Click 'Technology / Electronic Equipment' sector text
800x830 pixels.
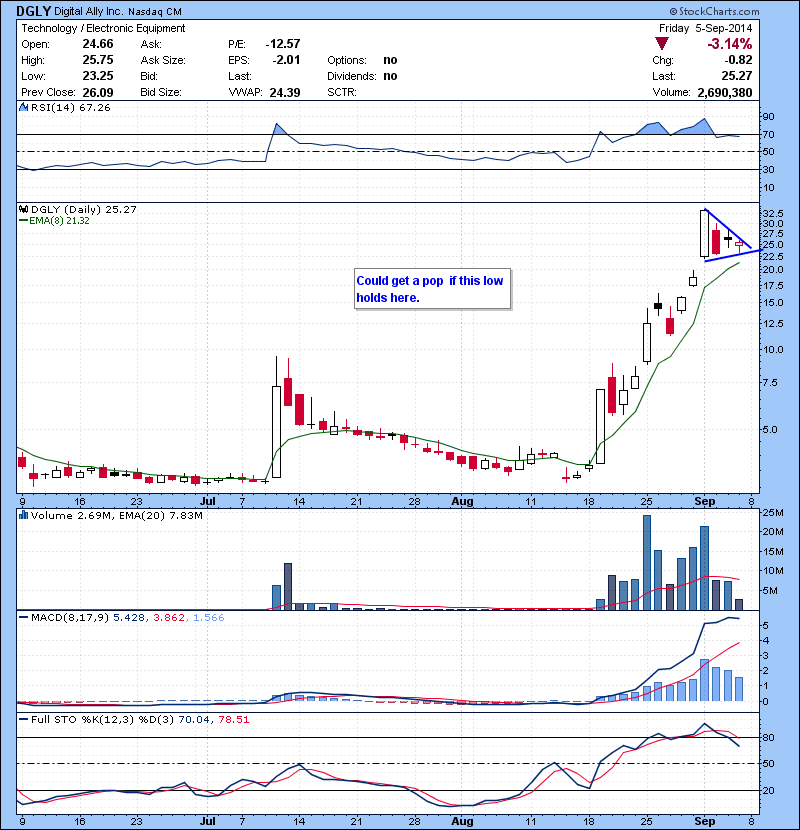coord(103,28)
